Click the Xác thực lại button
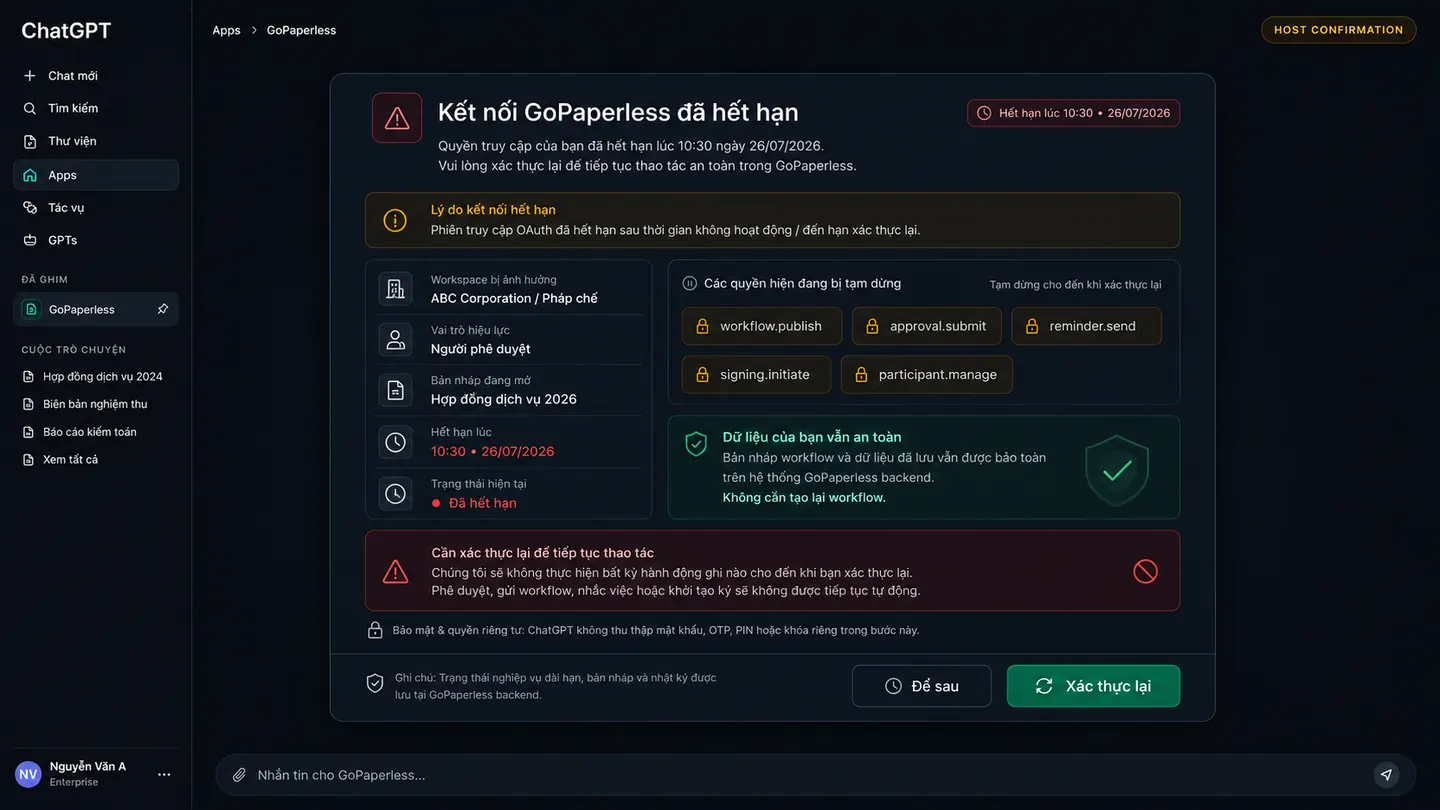 (1093, 686)
